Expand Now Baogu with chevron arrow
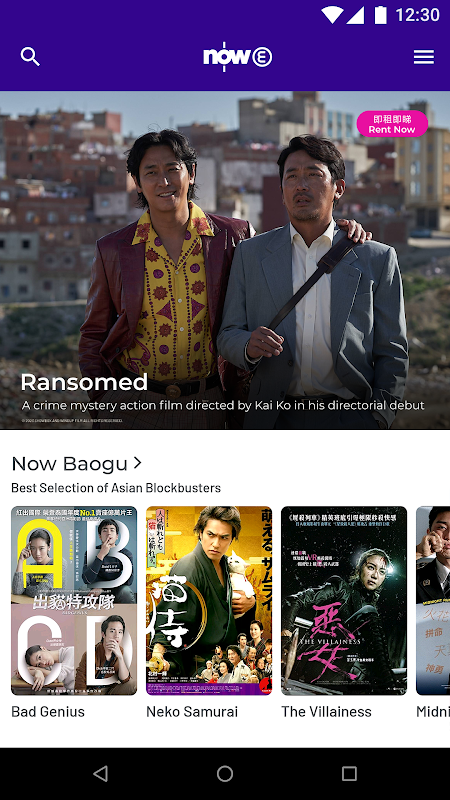Image resolution: width=450 pixels, height=800 pixels. (137, 463)
